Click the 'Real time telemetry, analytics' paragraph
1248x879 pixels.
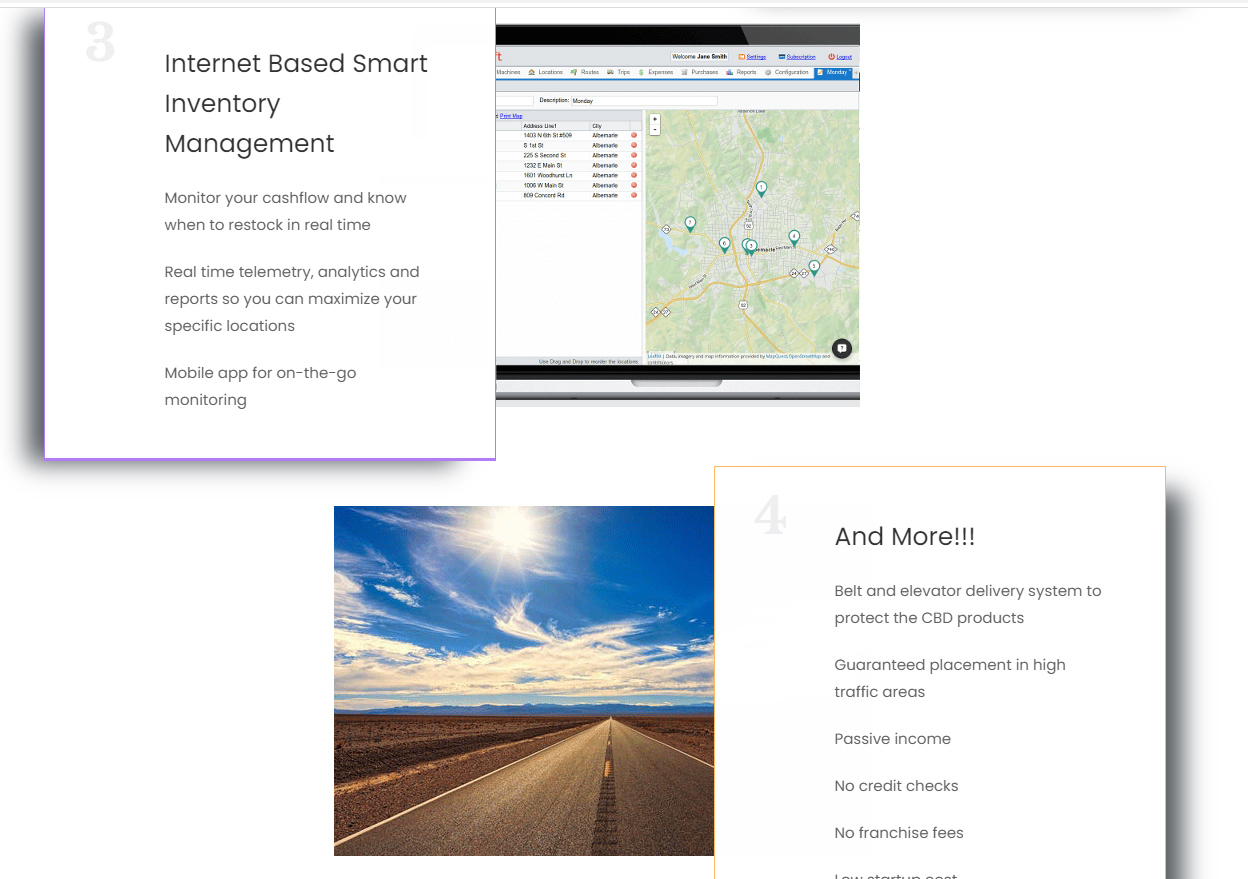coord(292,298)
